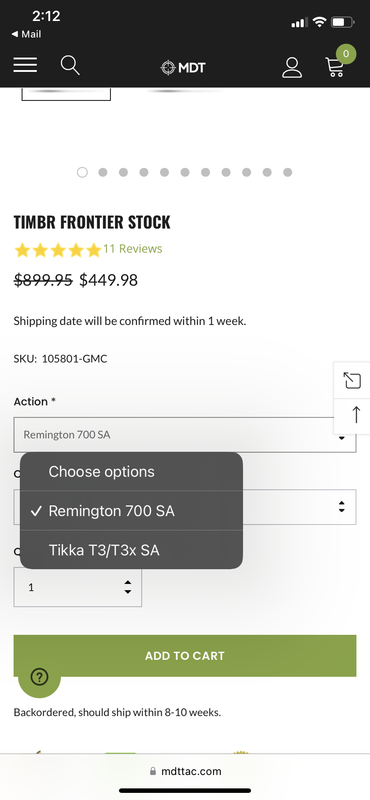Return to Mail app via back link

(x=27, y=34)
